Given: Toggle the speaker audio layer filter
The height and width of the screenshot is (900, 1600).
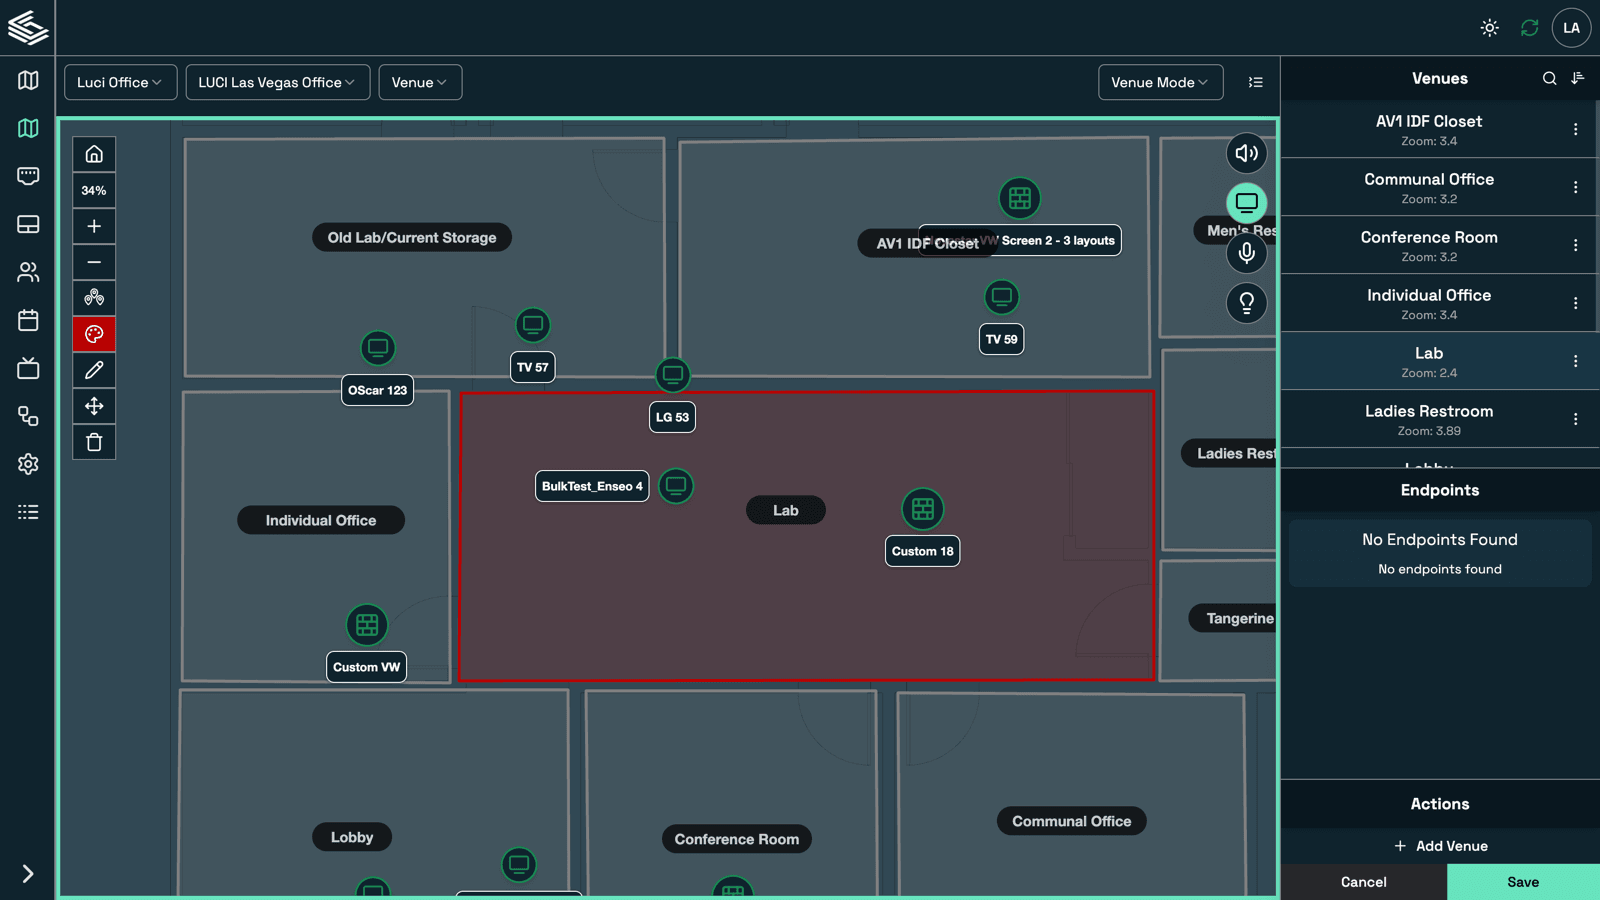Looking at the screenshot, I should (1246, 153).
